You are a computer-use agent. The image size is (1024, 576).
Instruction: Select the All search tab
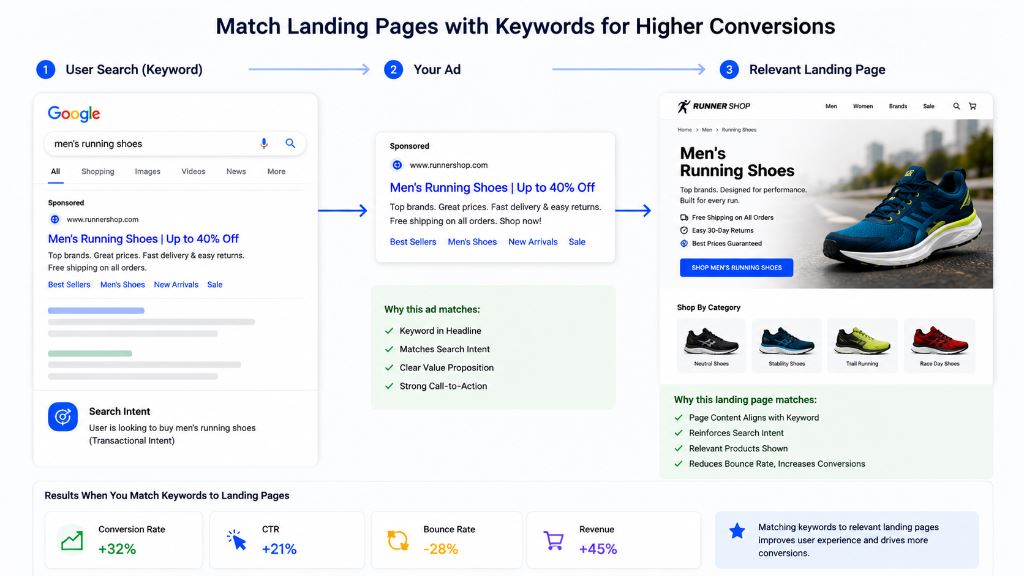(56, 171)
